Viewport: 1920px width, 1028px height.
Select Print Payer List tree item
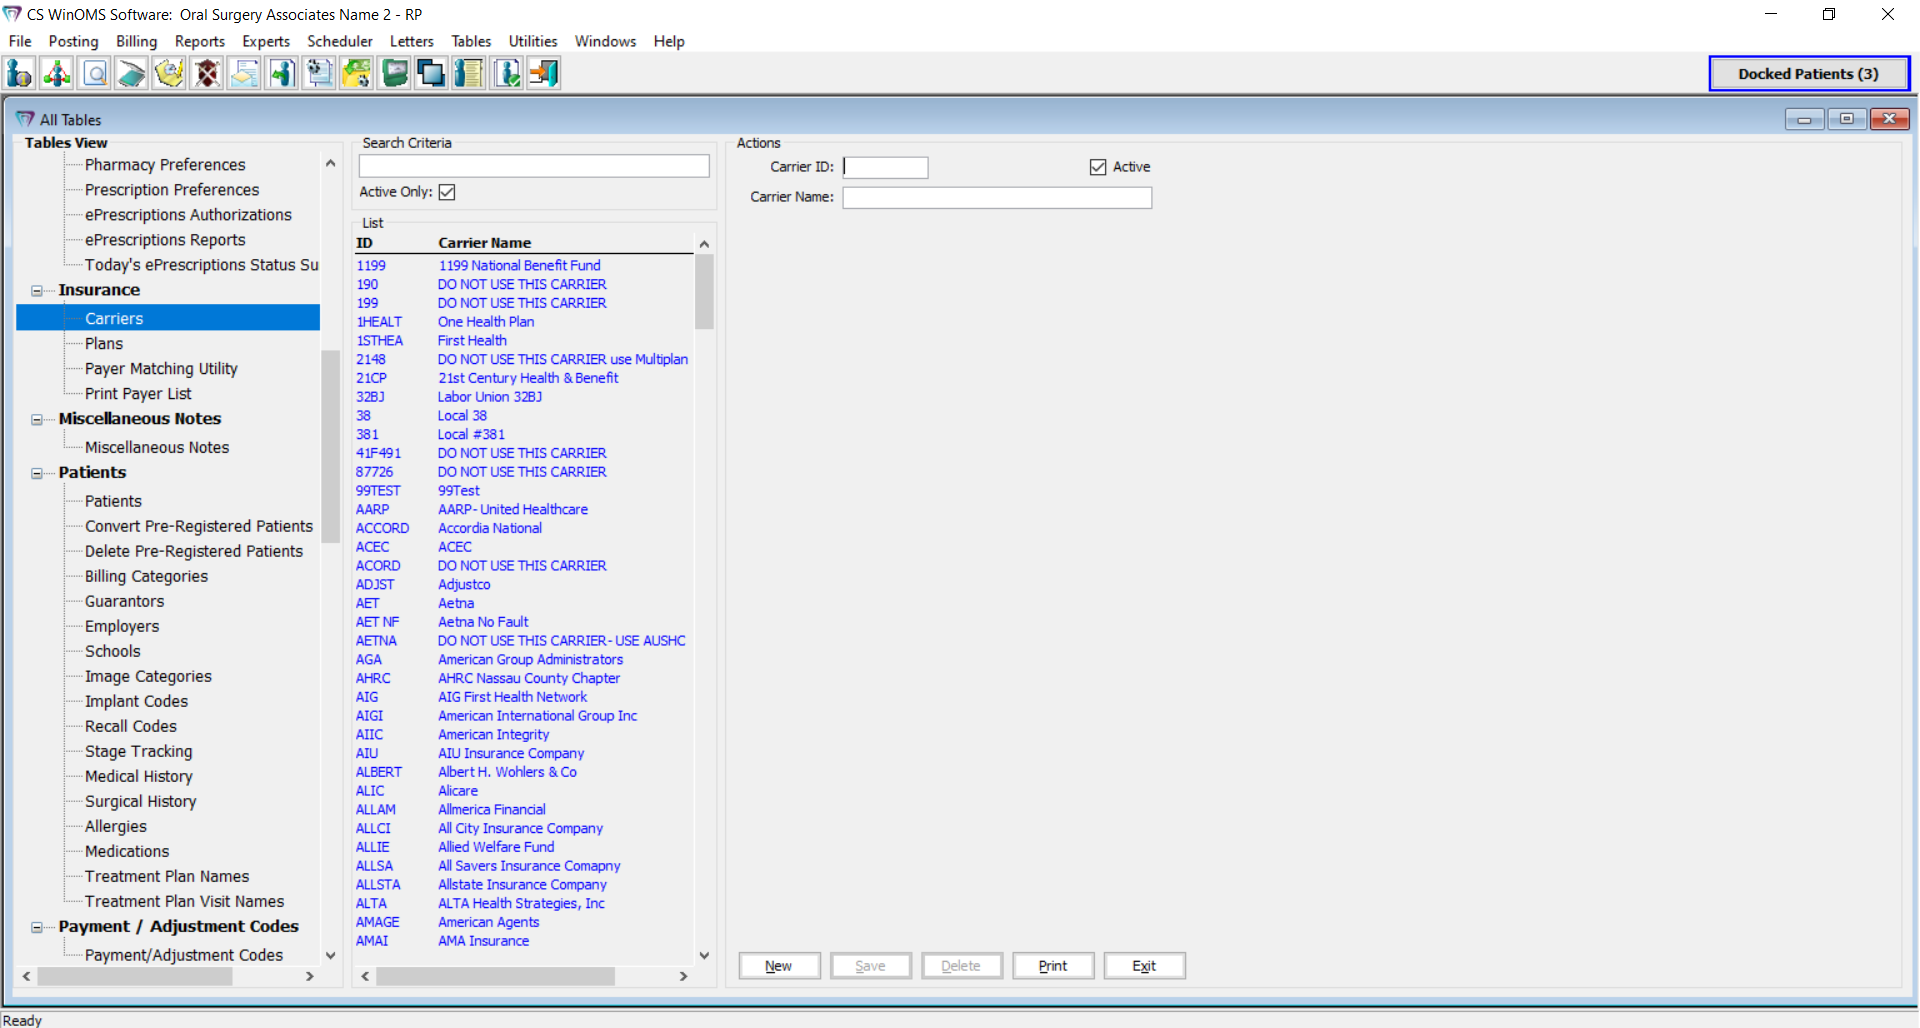[138, 394]
